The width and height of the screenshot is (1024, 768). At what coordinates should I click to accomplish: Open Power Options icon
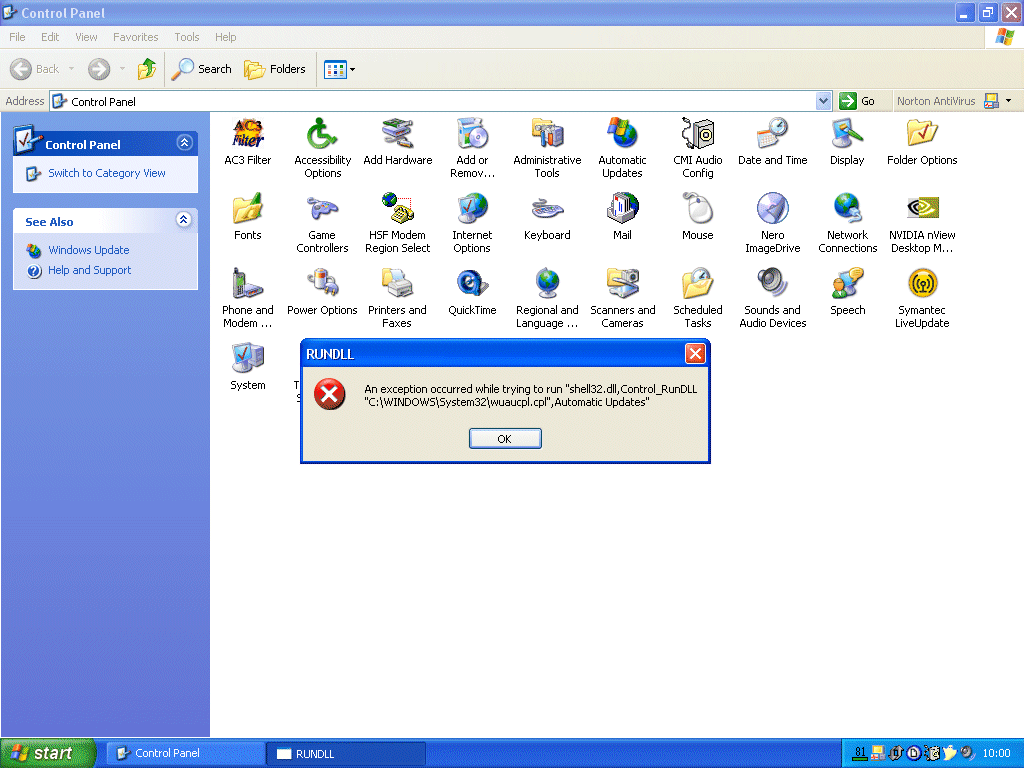pyautogui.click(x=323, y=284)
